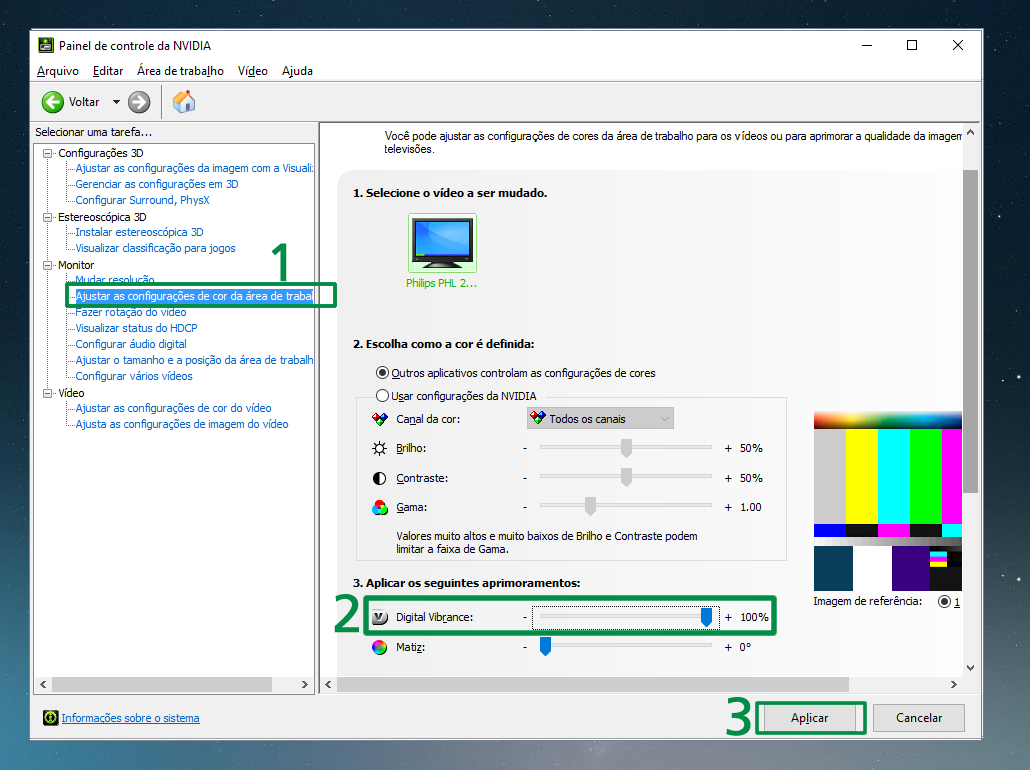The width and height of the screenshot is (1030, 770).
Task: Select reference image radio button 1
Action: pyautogui.click(x=945, y=602)
